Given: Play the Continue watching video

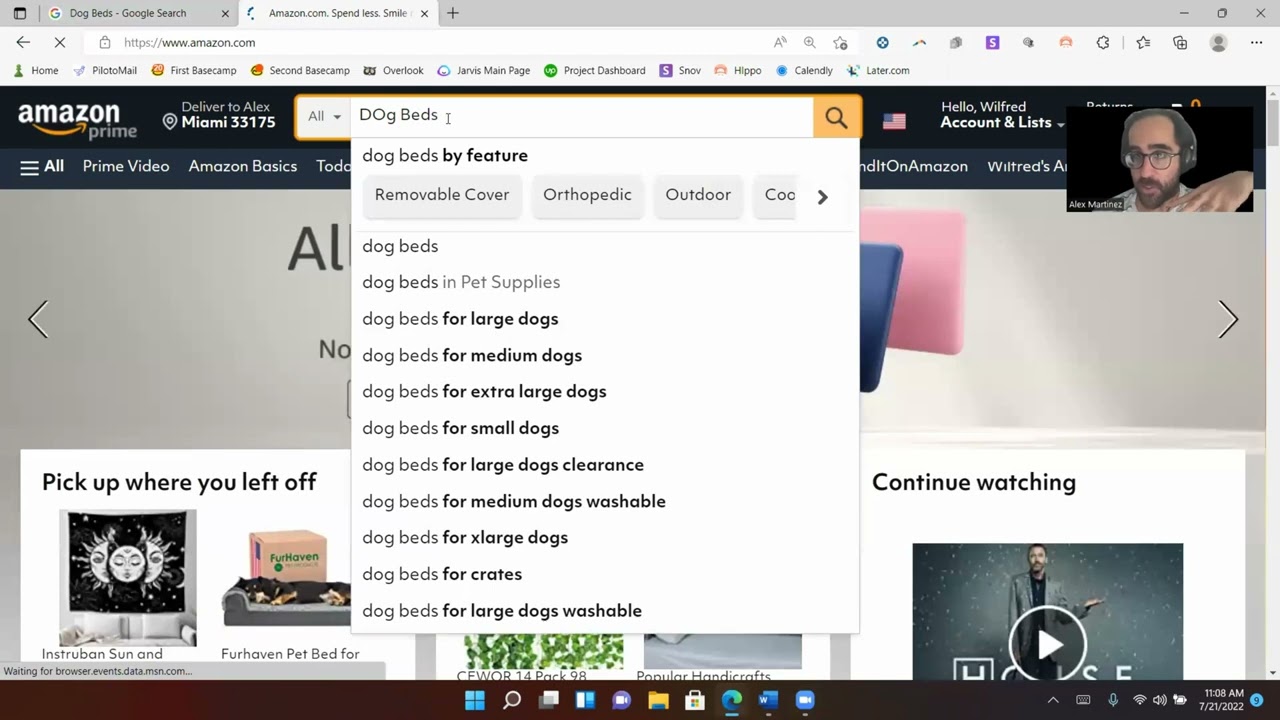Looking at the screenshot, I should (x=1048, y=643).
